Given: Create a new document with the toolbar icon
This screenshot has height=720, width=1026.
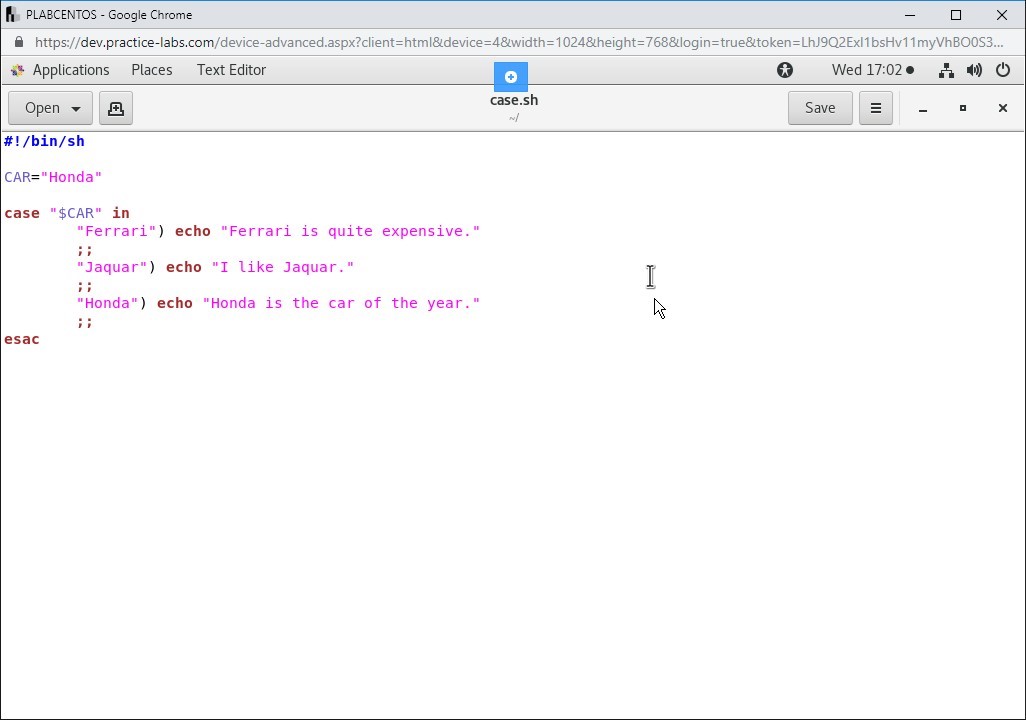Looking at the screenshot, I should [x=116, y=108].
